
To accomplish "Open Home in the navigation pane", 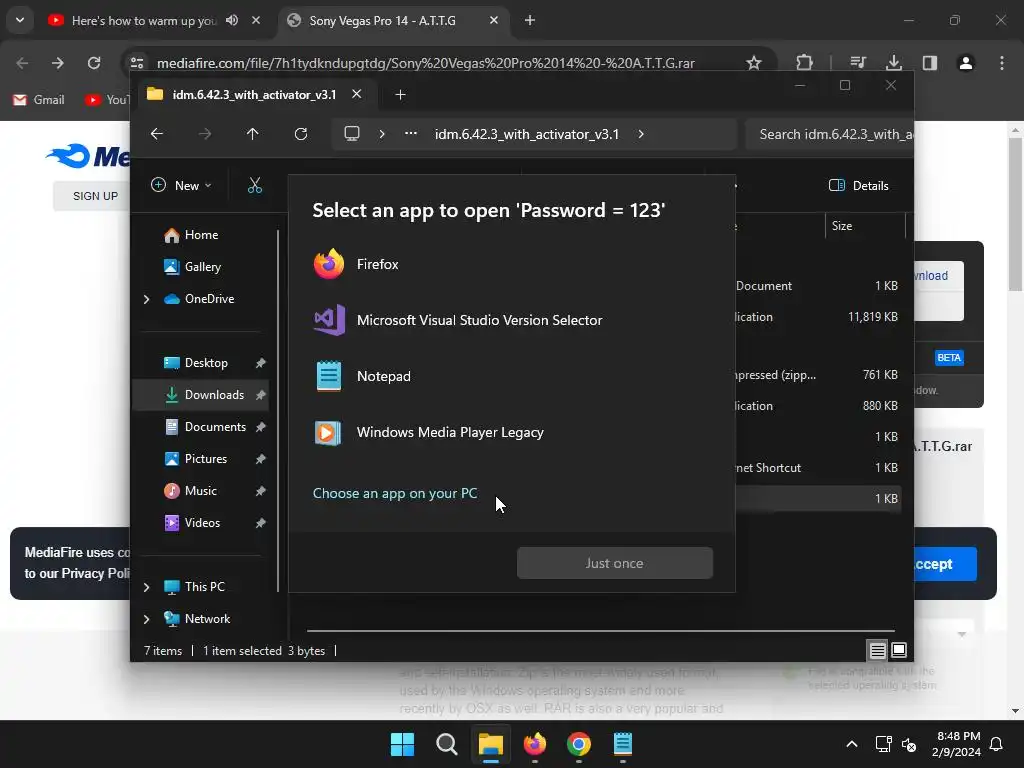I will coord(191,235).
